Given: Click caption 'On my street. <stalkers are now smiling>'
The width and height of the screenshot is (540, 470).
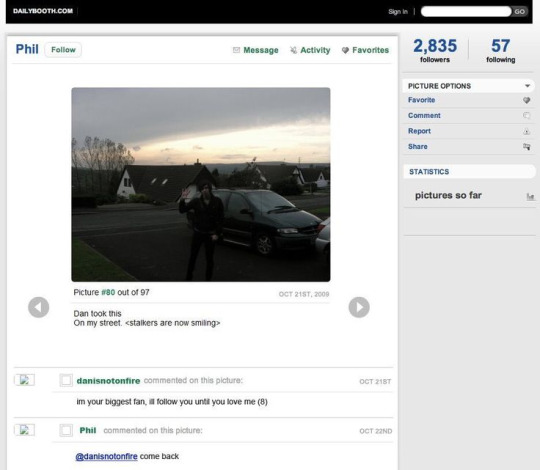Looking at the screenshot, I should [147, 323].
